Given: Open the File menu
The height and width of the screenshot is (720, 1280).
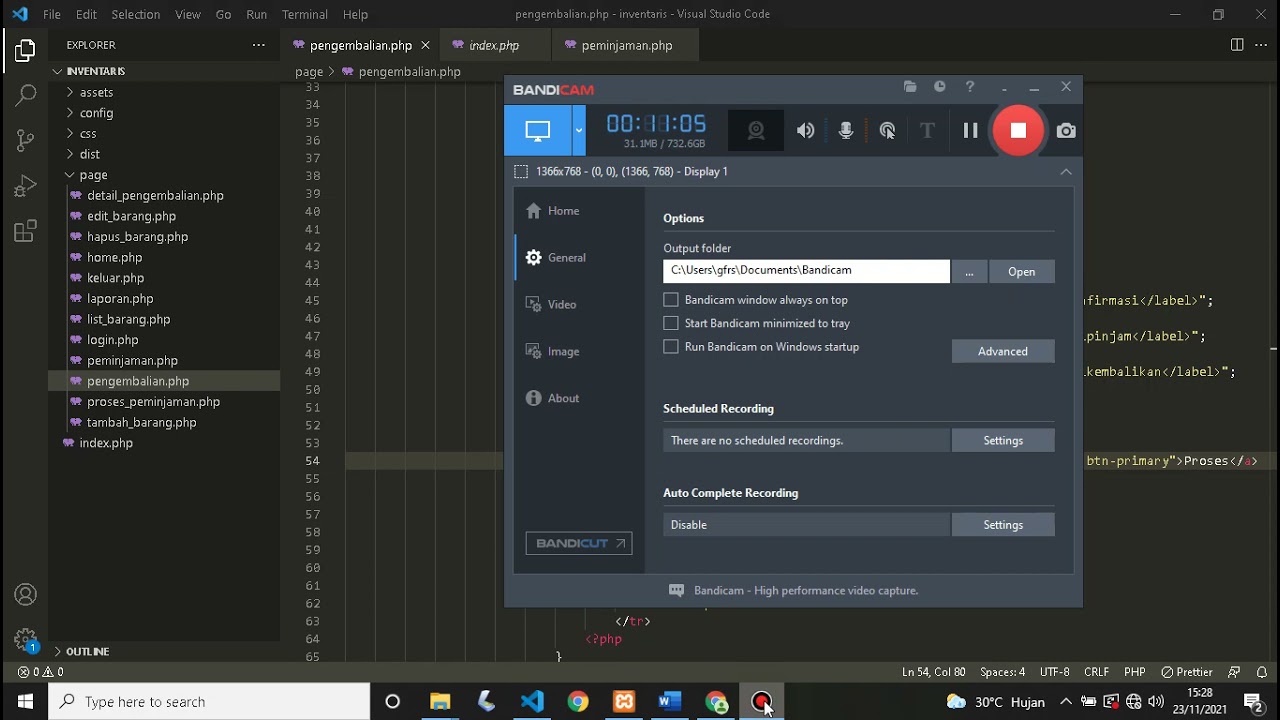Looking at the screenshot, I should (52, 14).
